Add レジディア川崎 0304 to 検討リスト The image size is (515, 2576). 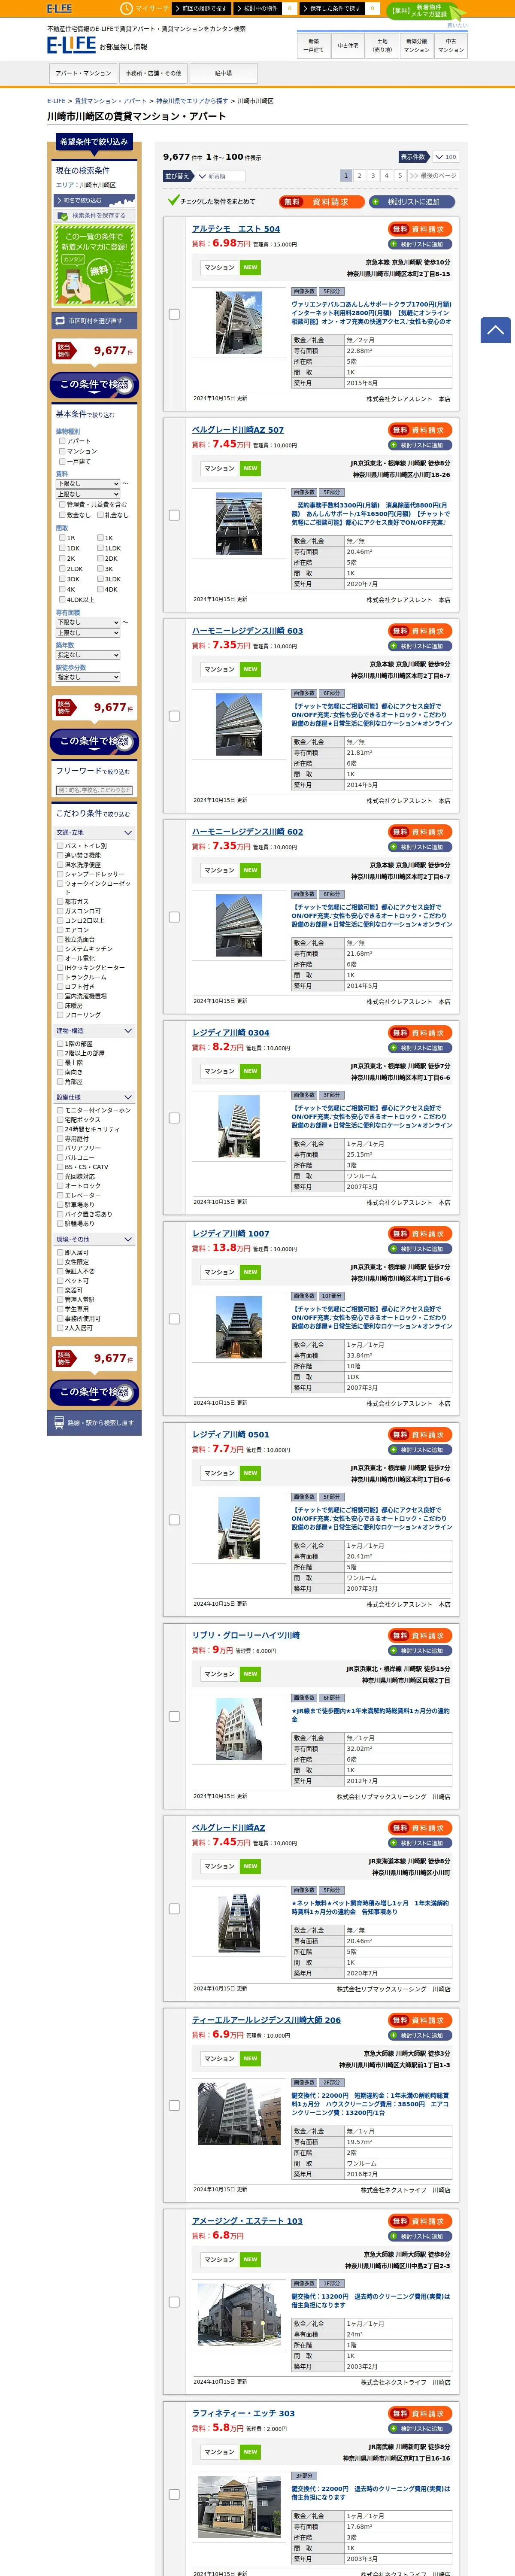pyautogui.click(x=420, y=1048)
